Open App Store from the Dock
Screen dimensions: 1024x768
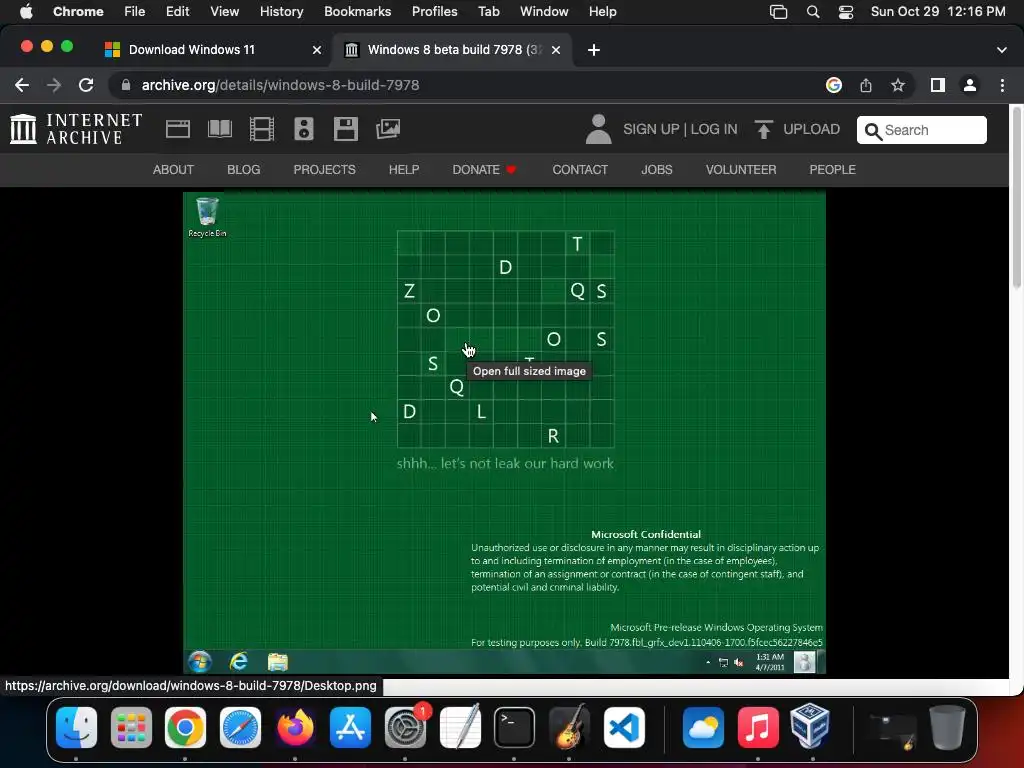[x=351, y=727]
